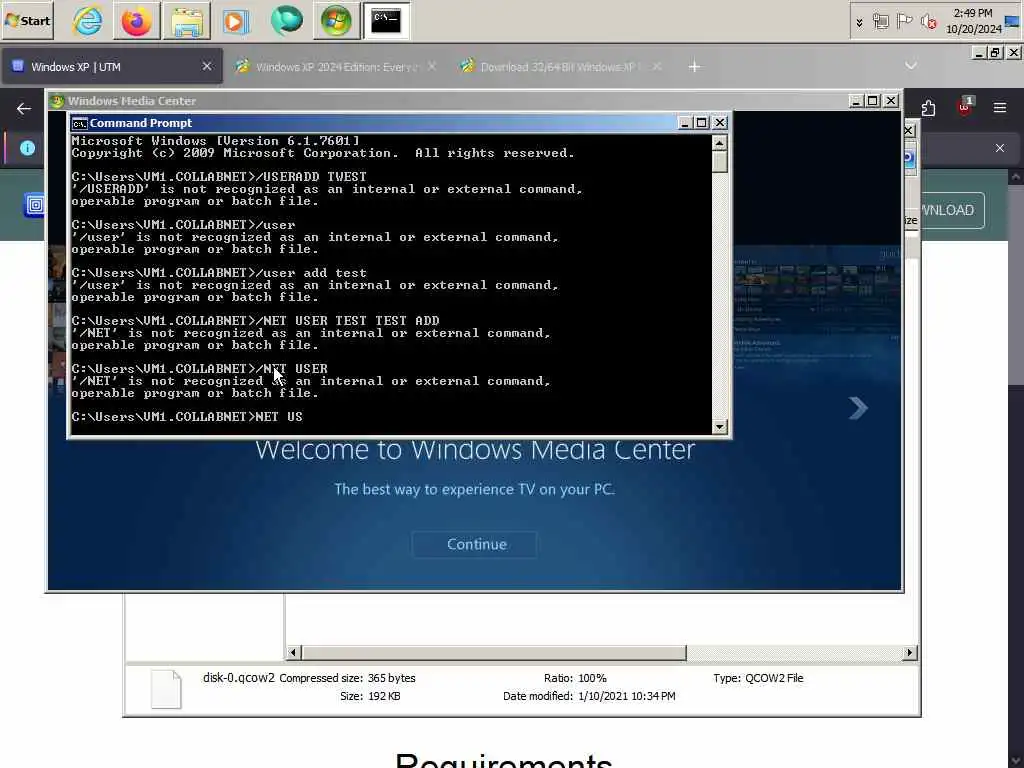1024x768 pixels.
Task: Maximize the Windows Media Center window
Action: pos(873,101)
